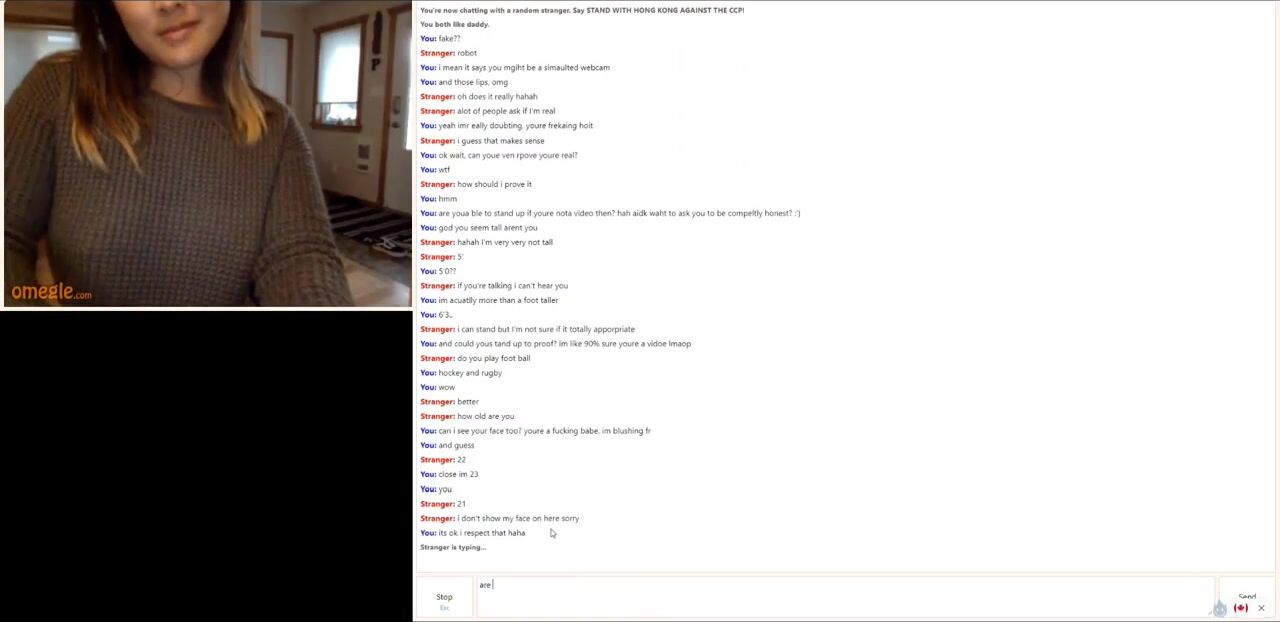Focus the chat message input box
This screenshot has height=622, width=1280.
click(x=844, y=597)
